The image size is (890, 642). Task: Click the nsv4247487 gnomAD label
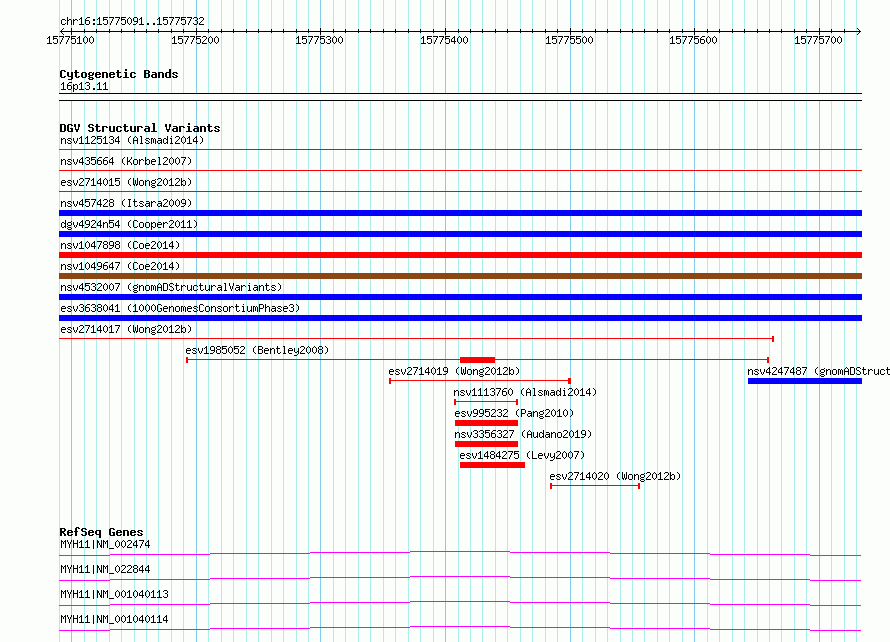(x=818, y=371)
